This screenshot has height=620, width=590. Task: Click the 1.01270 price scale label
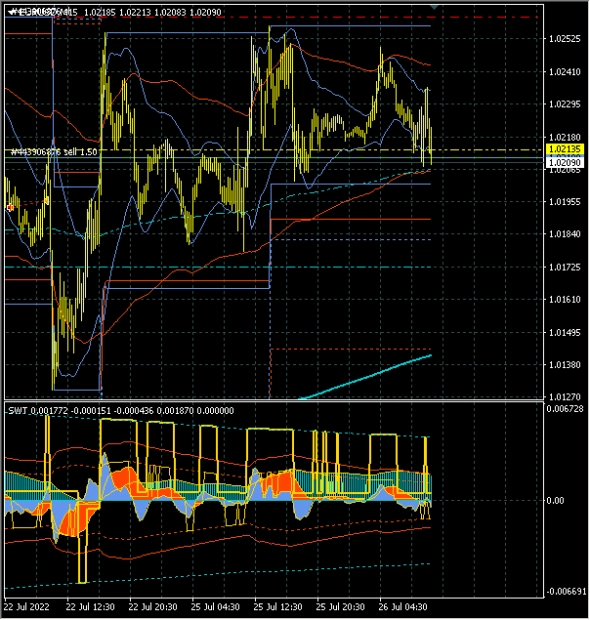click(565, 397)
